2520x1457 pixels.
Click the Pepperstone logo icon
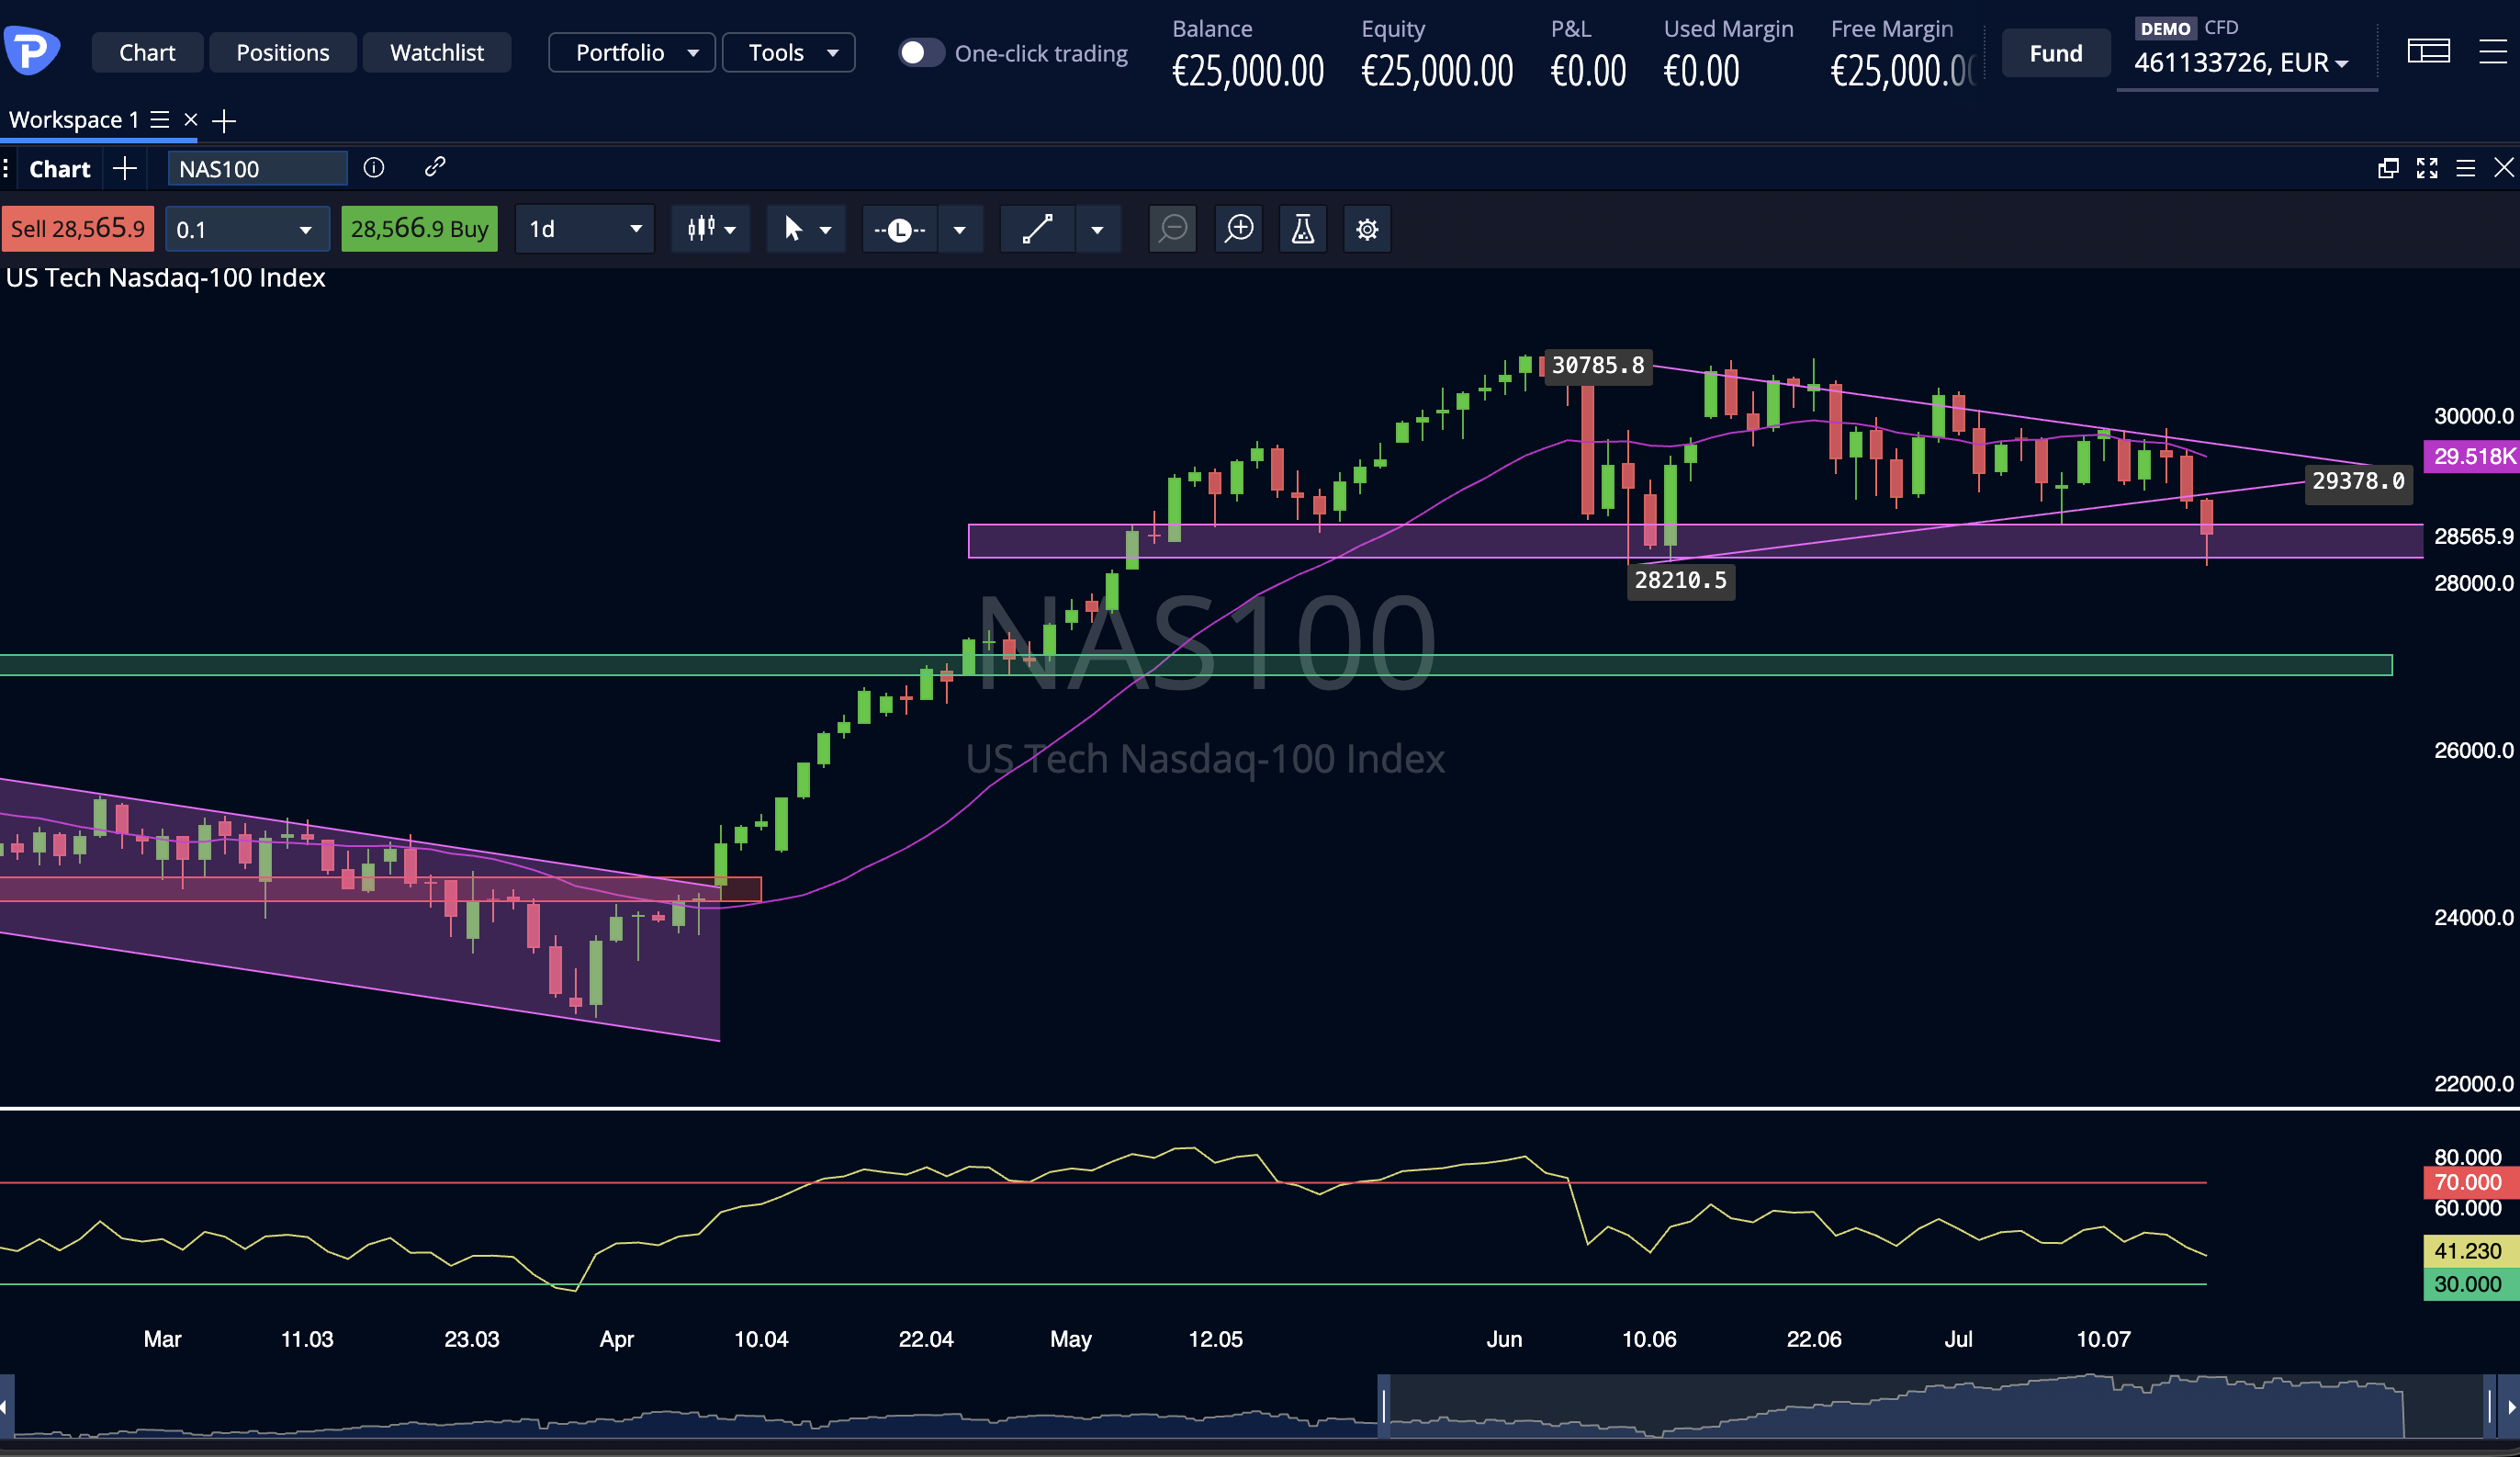click(x=31, y=51)
